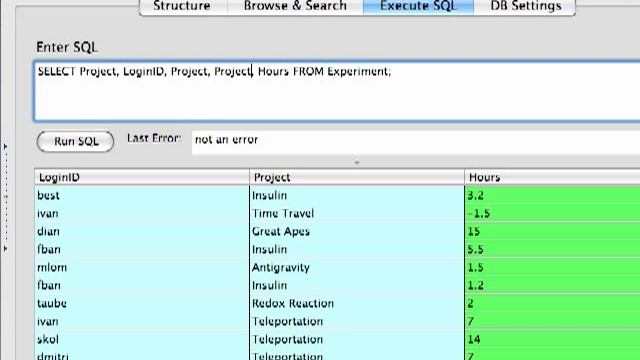
Task: Click the Teleportation cell in skol row
Action: click(357, 339)
